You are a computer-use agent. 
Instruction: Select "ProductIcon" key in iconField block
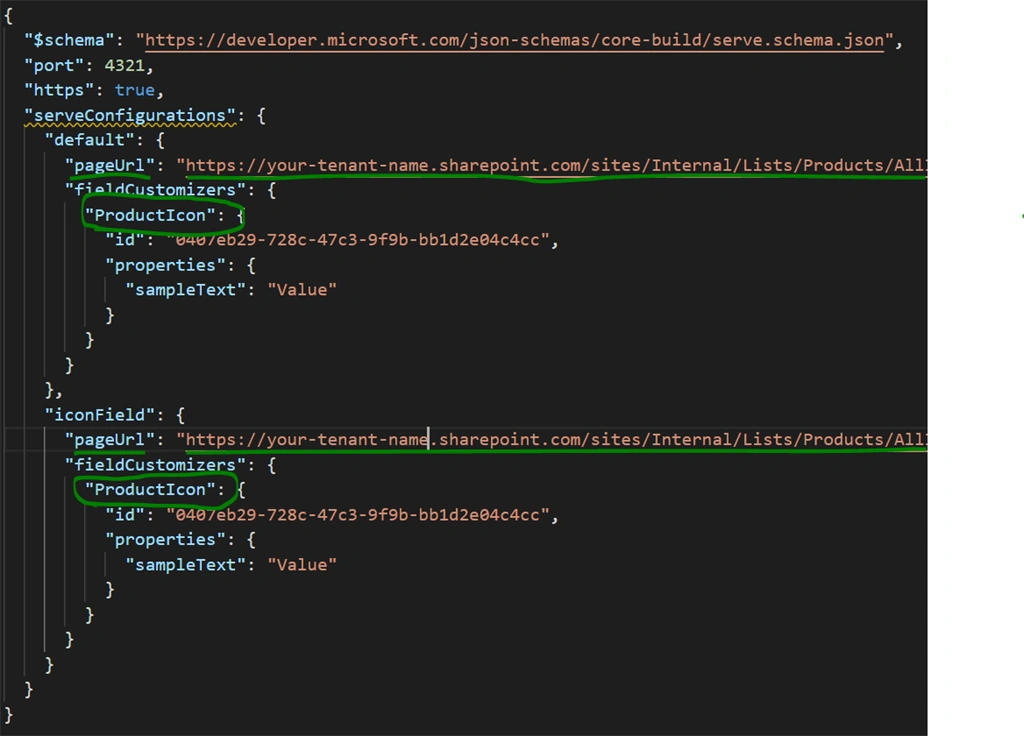coord(150,490)
